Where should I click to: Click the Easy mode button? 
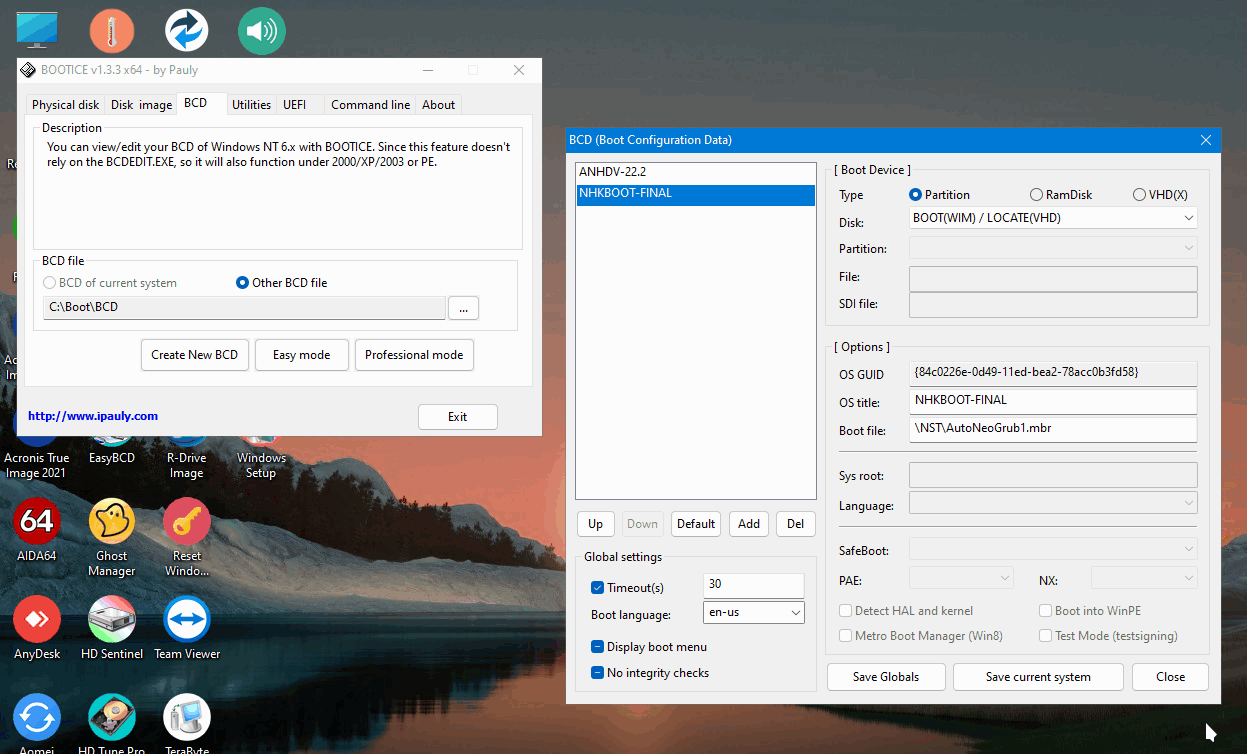tap(302, 355)
